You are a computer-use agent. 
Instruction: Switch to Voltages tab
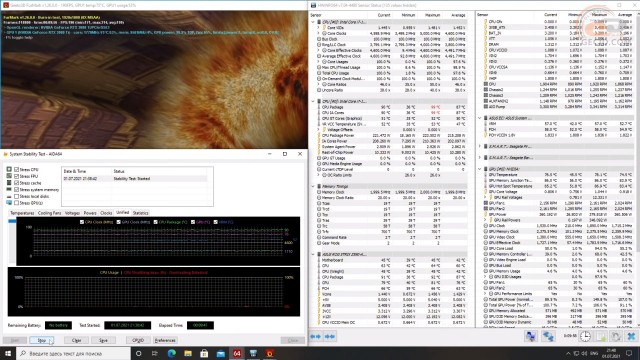coord(72,213)
